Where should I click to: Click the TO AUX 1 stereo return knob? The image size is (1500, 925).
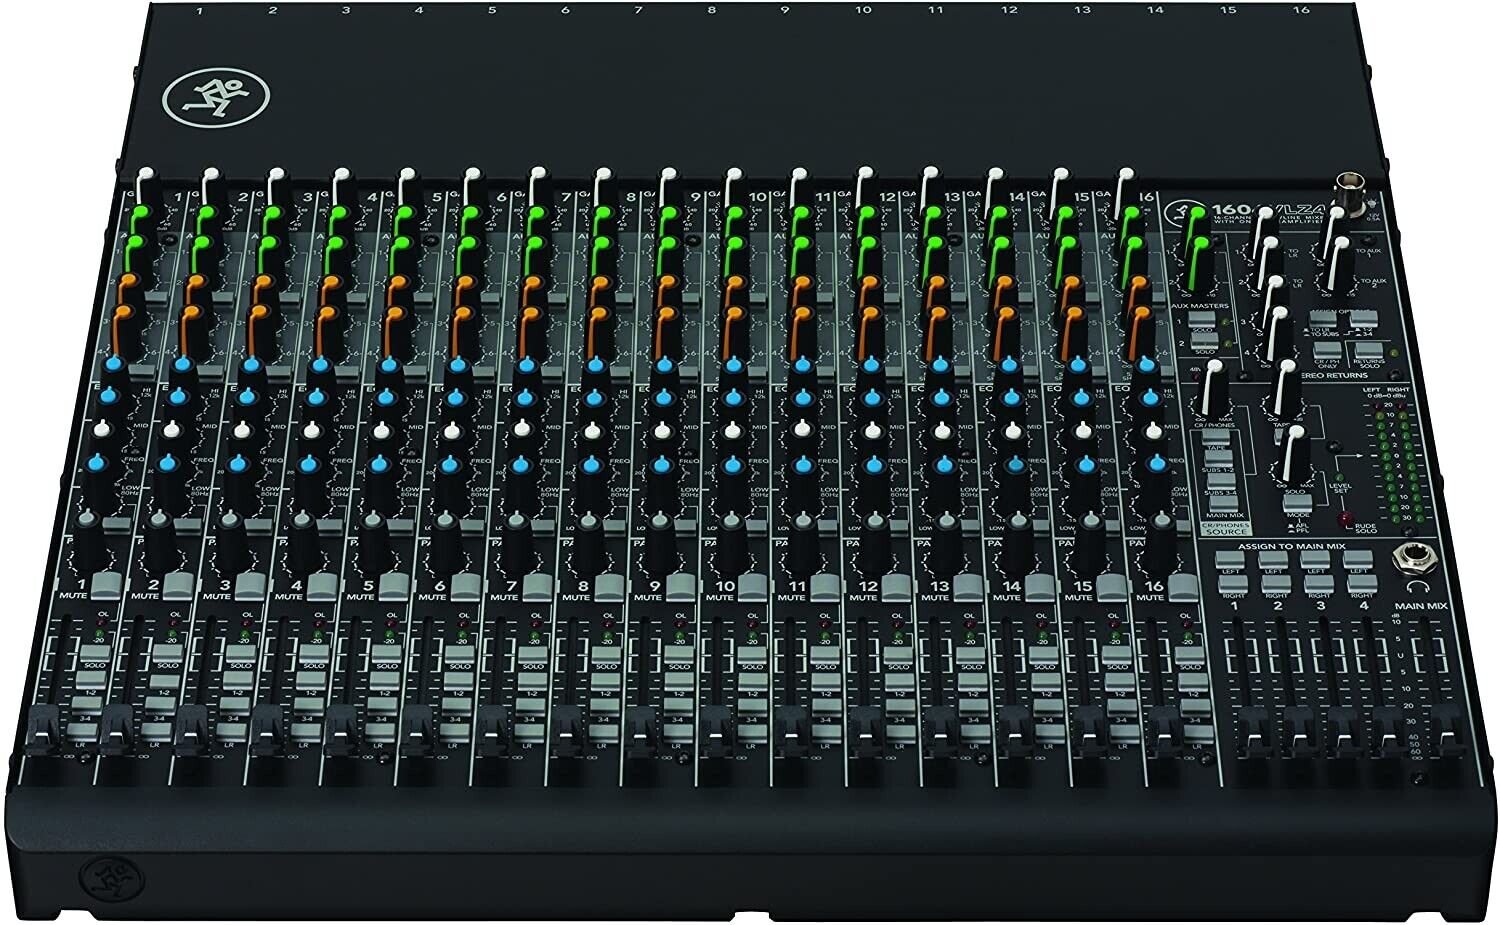click(x=1336, y=213)
